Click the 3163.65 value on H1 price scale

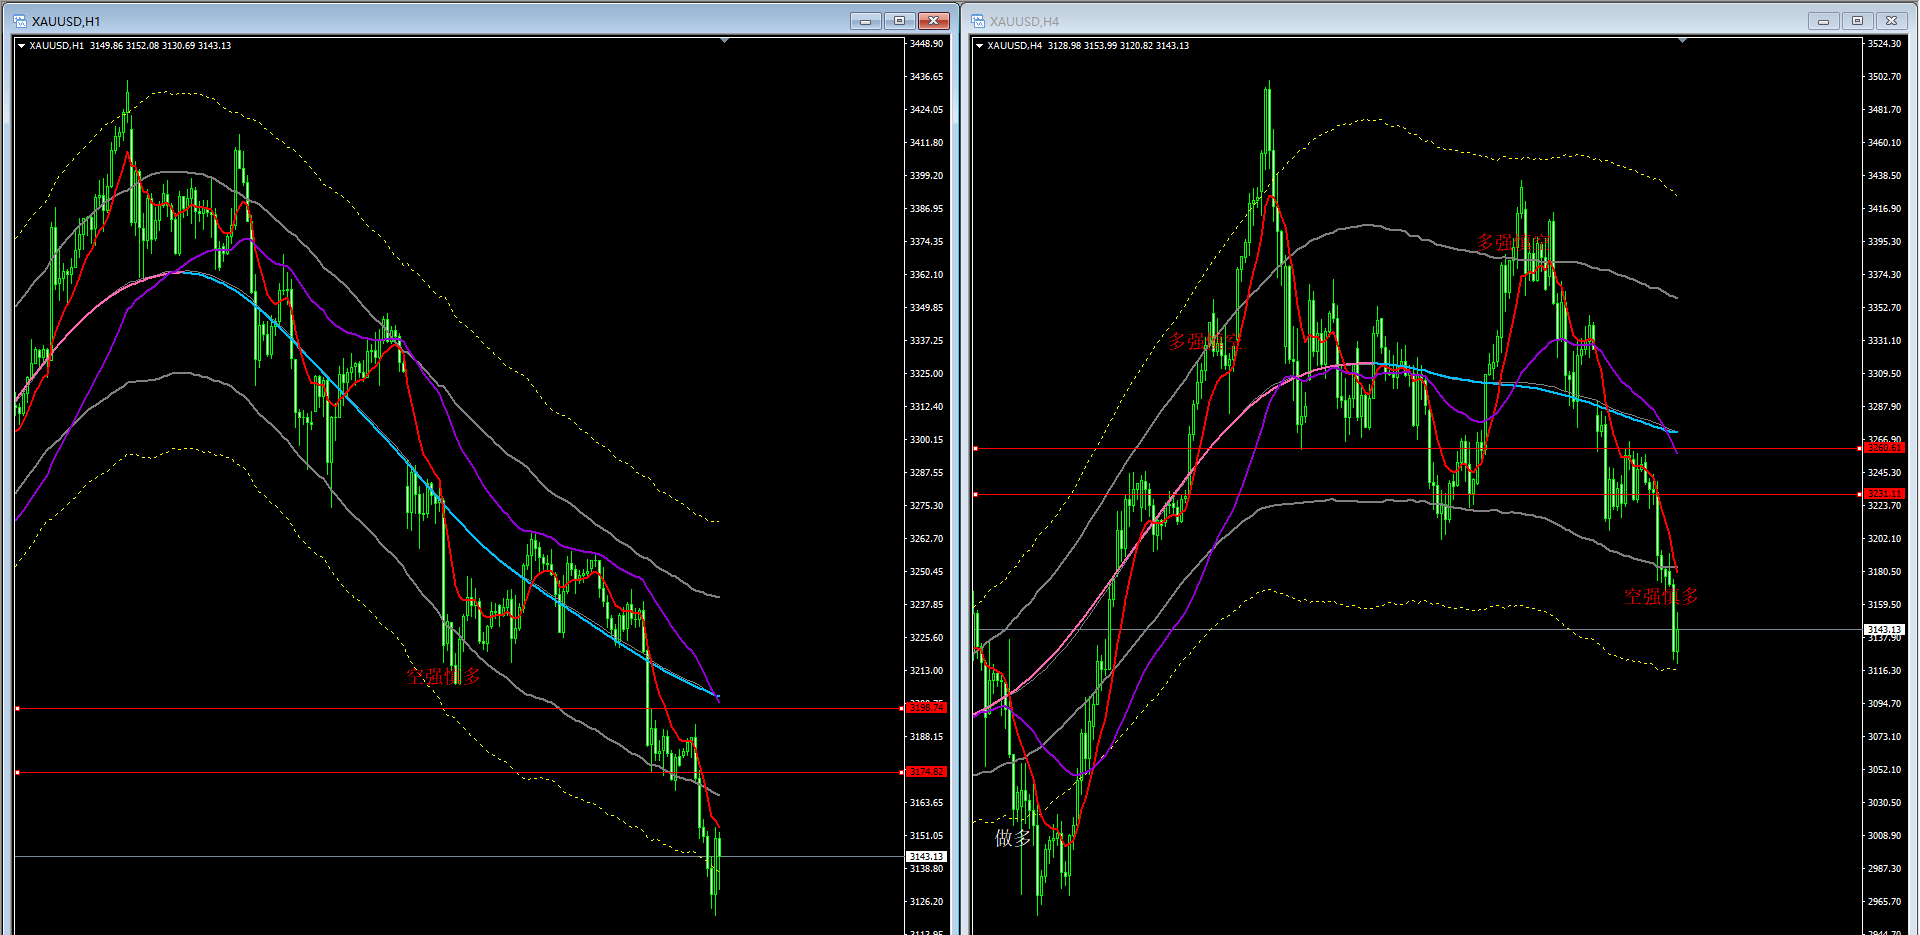click(x=926, y=803)
